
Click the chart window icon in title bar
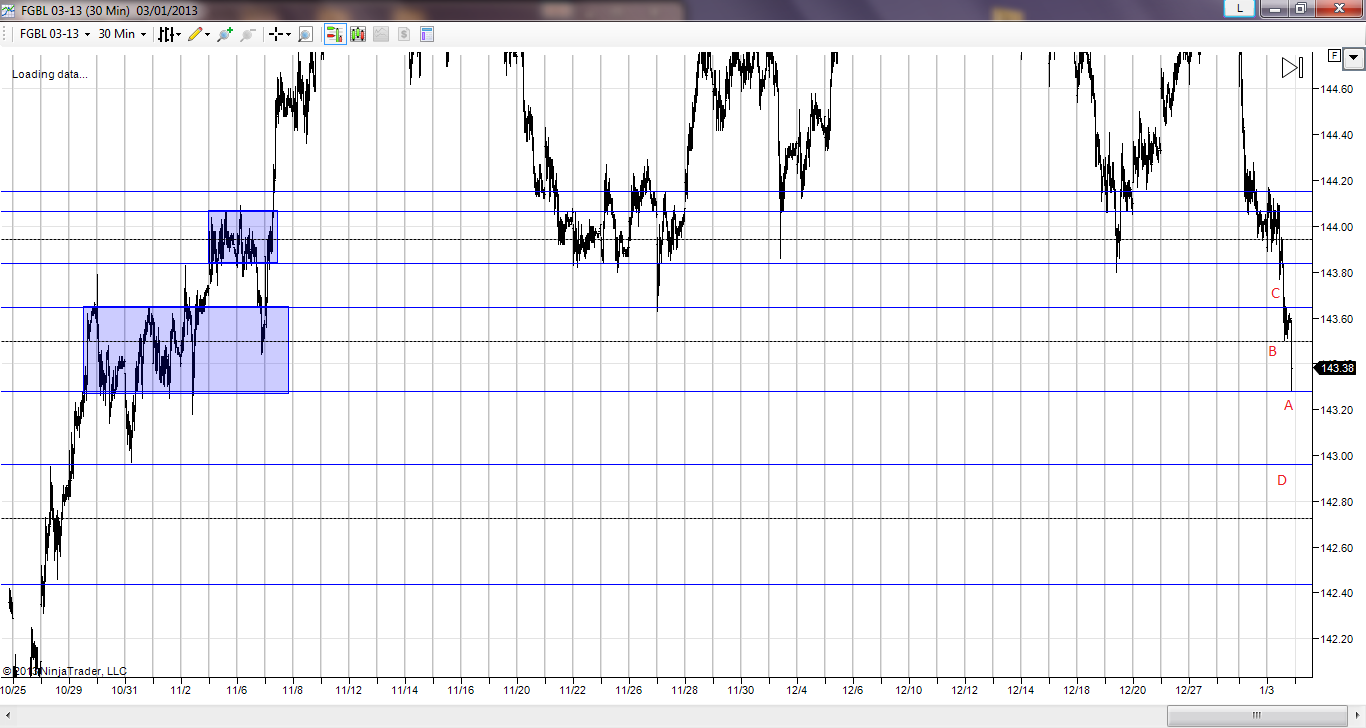10,10
